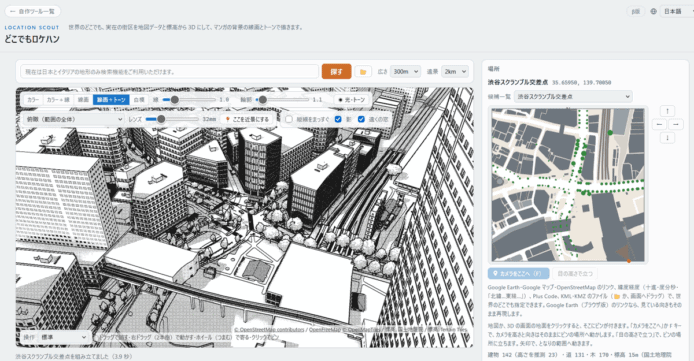Move map area right with arrow

click(x=676, y=124)
